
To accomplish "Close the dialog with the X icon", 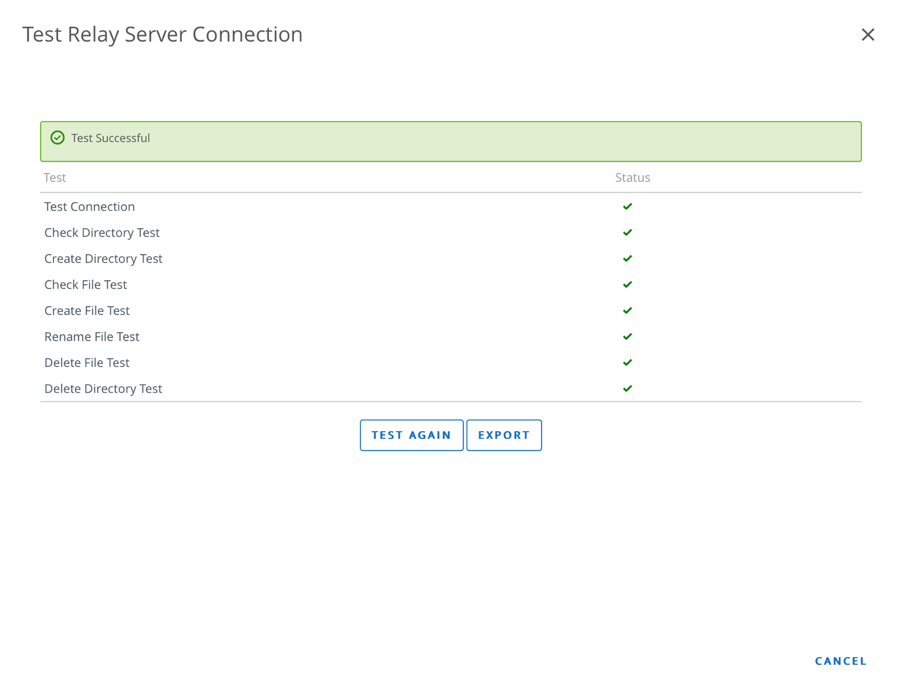I will click(867, 35).
